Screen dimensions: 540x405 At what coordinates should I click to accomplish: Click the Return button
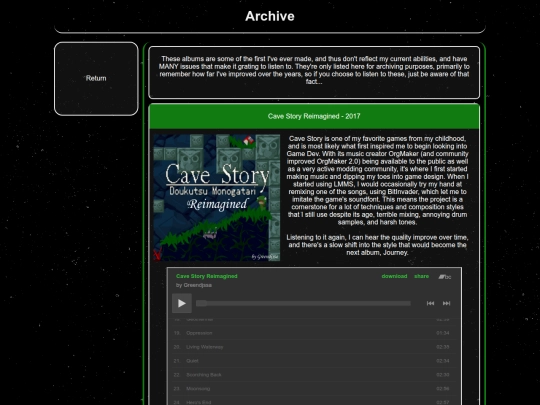click(x=96, y=79)
